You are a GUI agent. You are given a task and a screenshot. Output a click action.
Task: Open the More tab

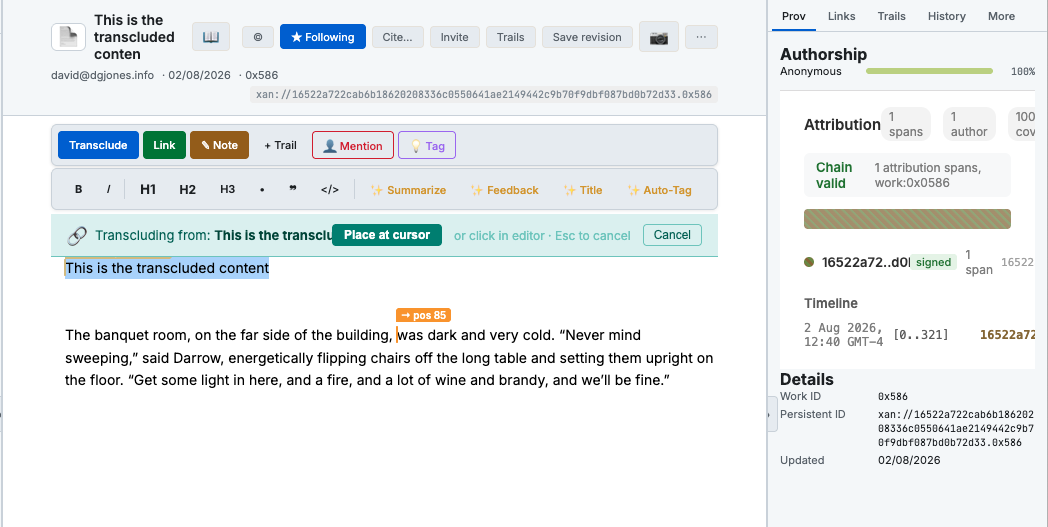[1001, 16]
